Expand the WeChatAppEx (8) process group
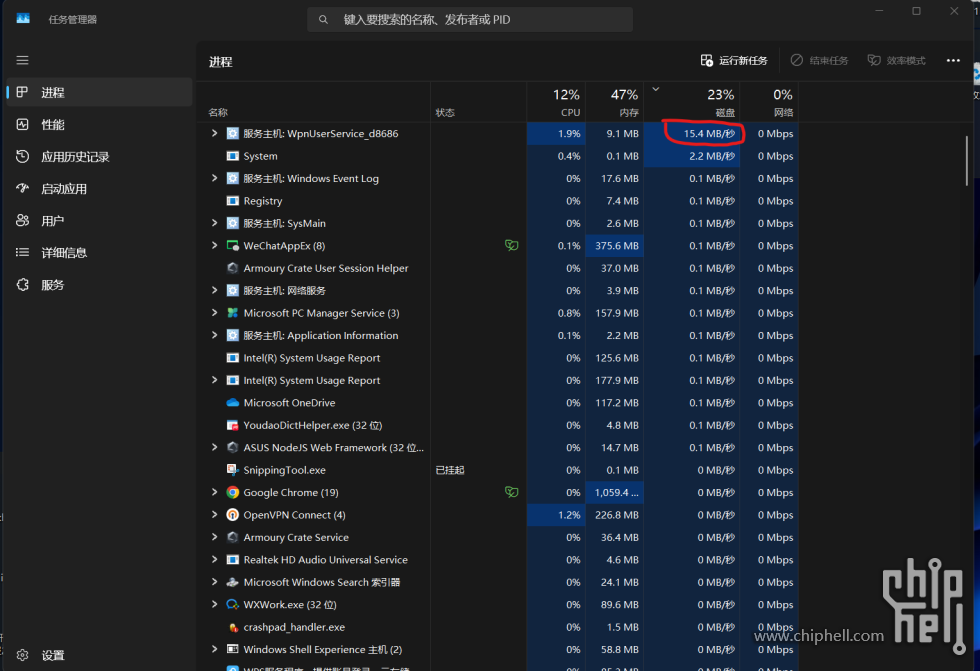Viewport: 980px width, 671px height. 214,246
